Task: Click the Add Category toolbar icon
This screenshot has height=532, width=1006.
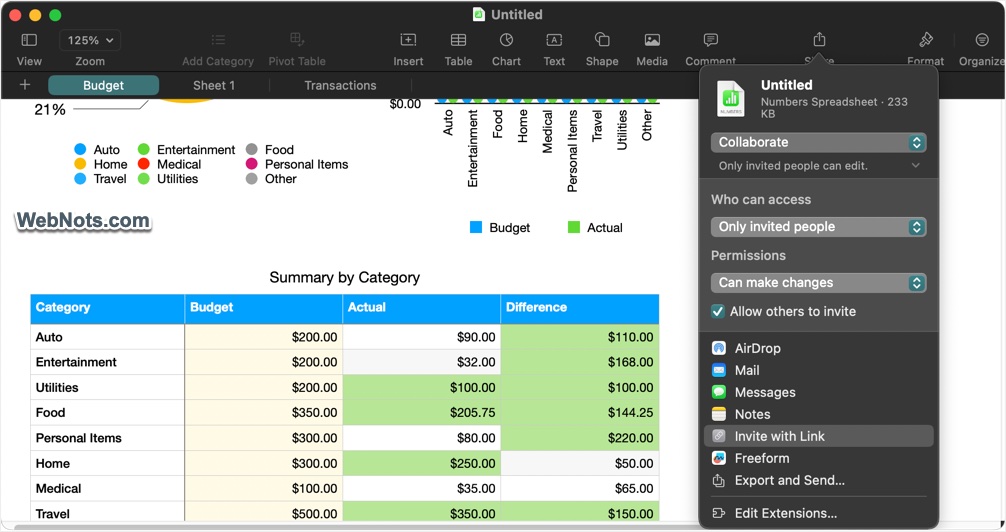Action: [x=218, y=40]
